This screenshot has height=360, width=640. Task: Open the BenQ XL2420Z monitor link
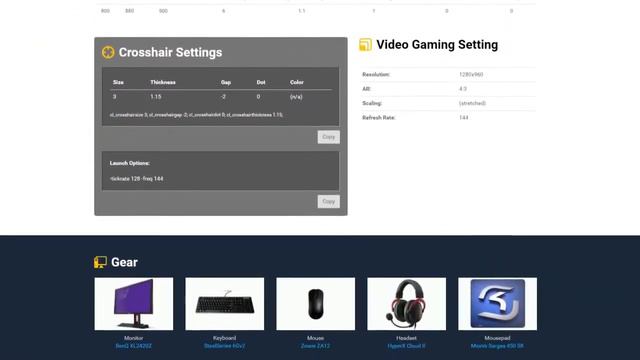133,346
